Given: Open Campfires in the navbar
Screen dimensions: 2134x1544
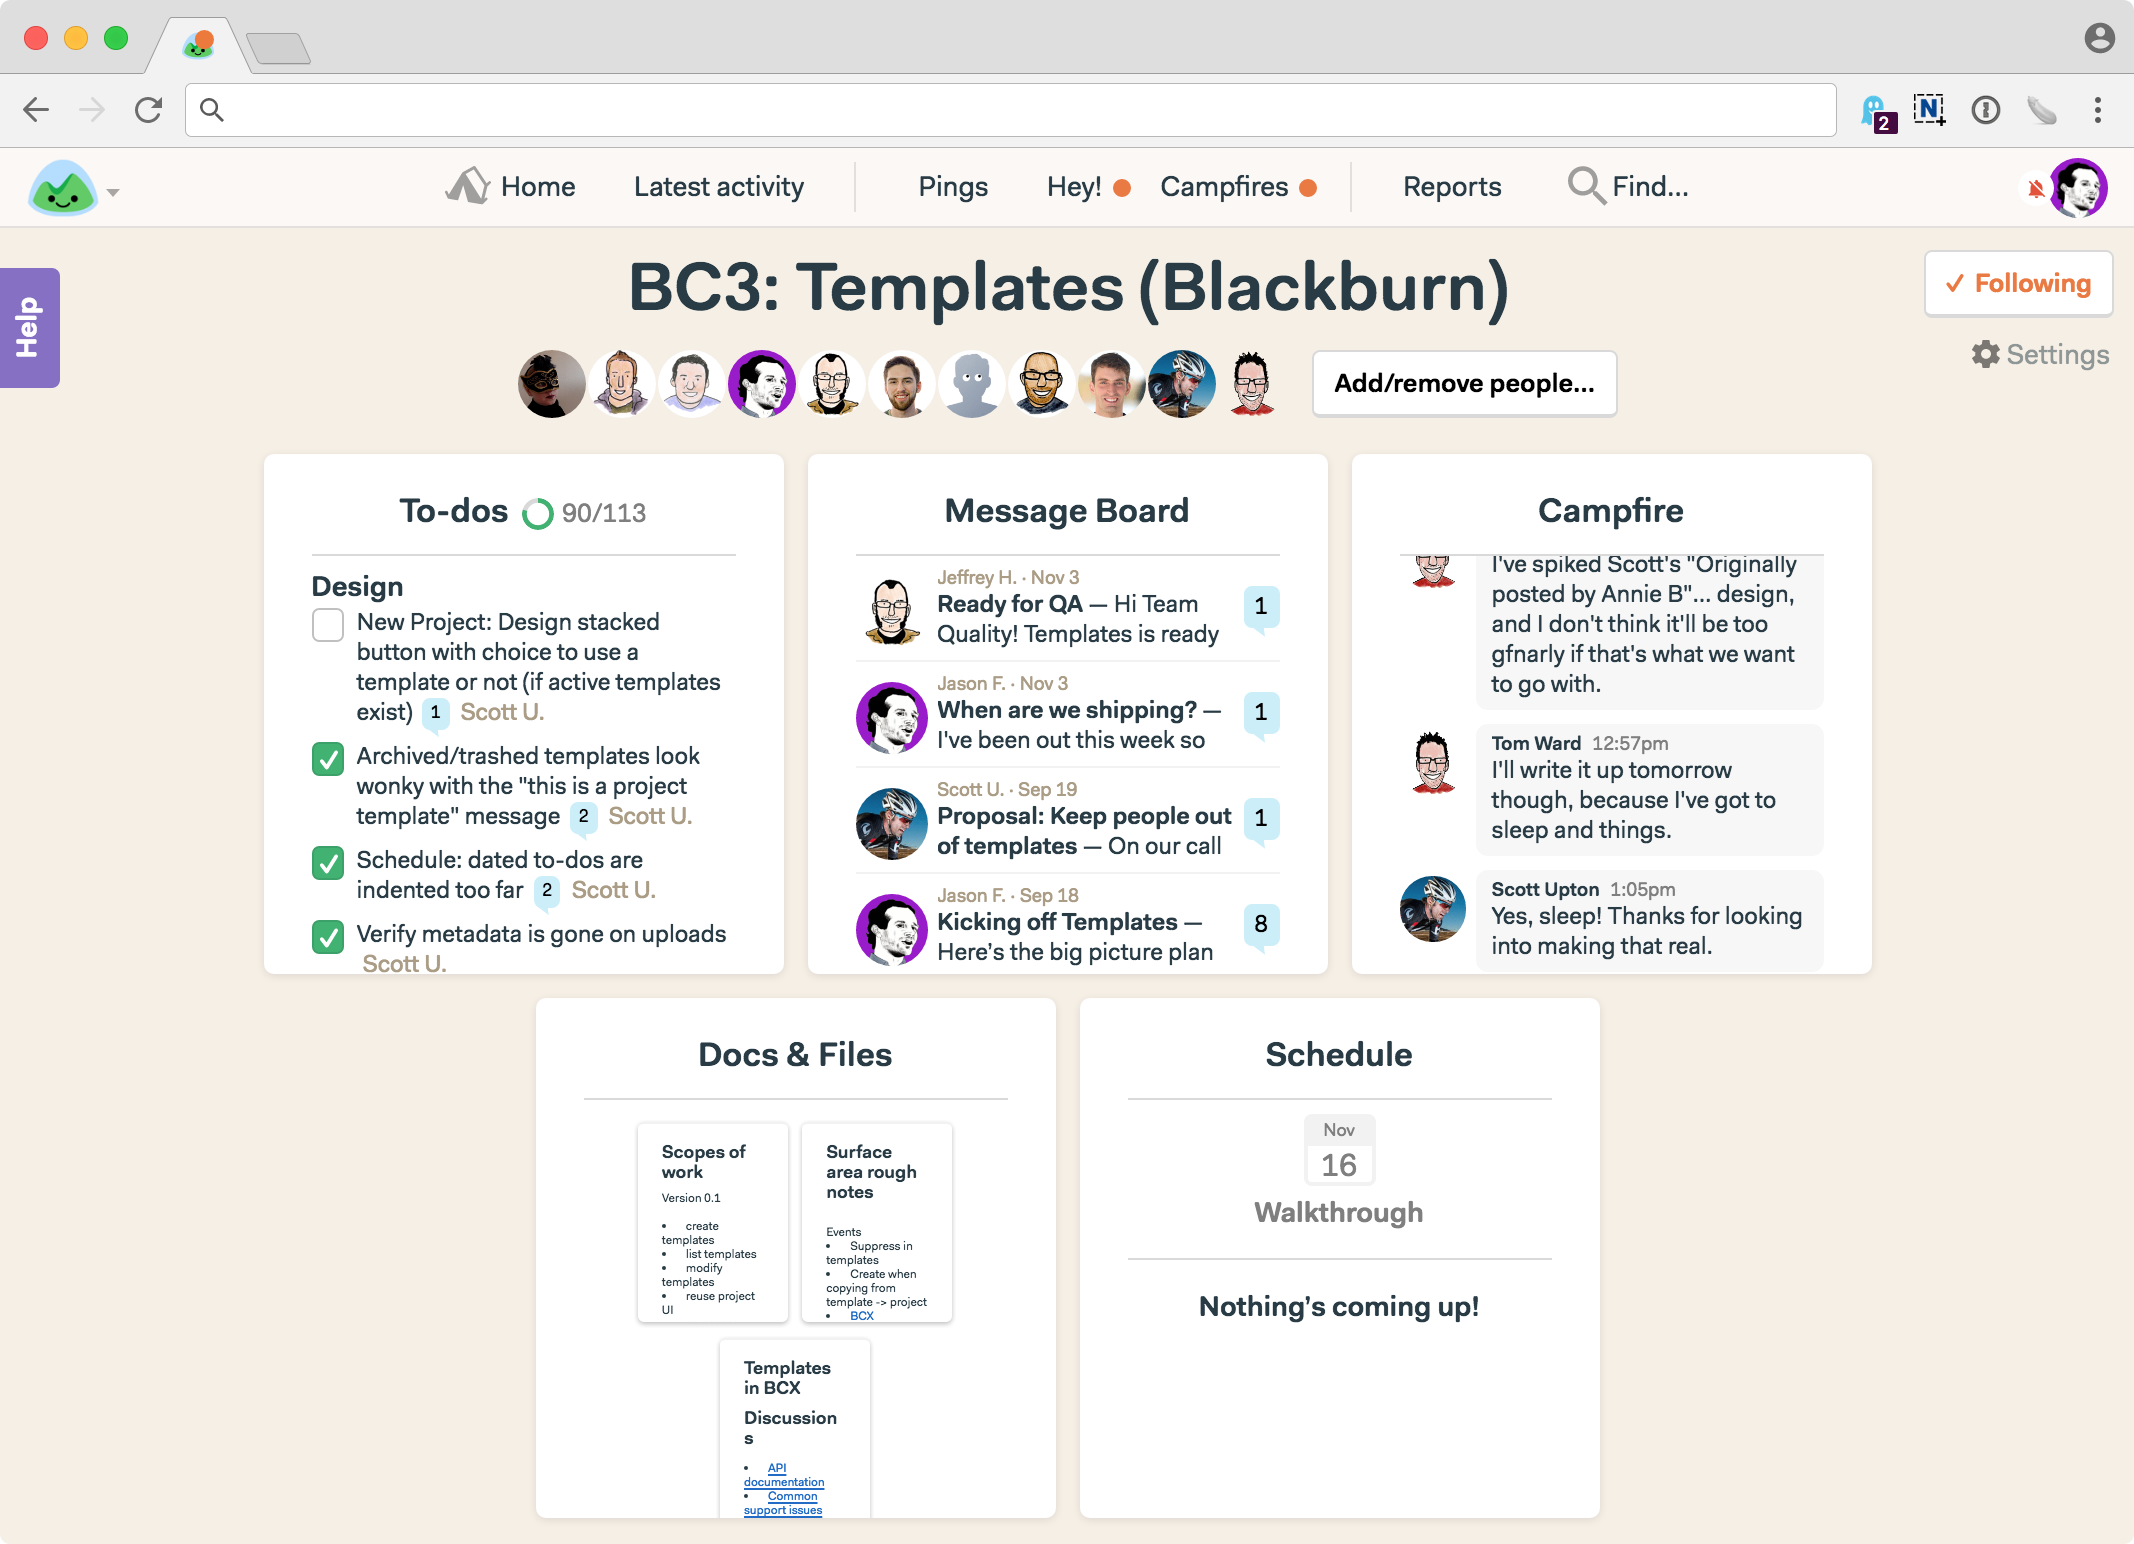Looking at the screenshot, I should [x=1238, y=186].
